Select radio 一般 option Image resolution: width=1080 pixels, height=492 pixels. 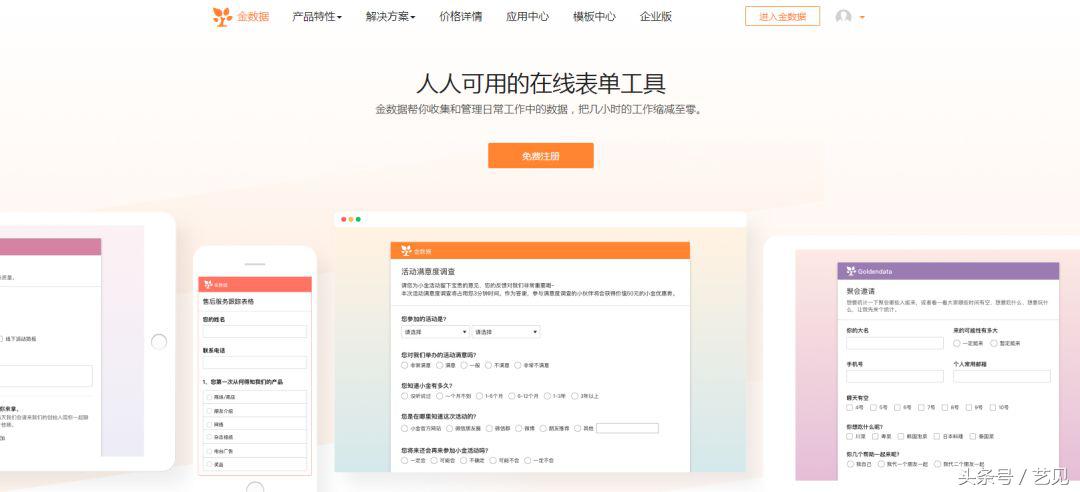(464, 365)
